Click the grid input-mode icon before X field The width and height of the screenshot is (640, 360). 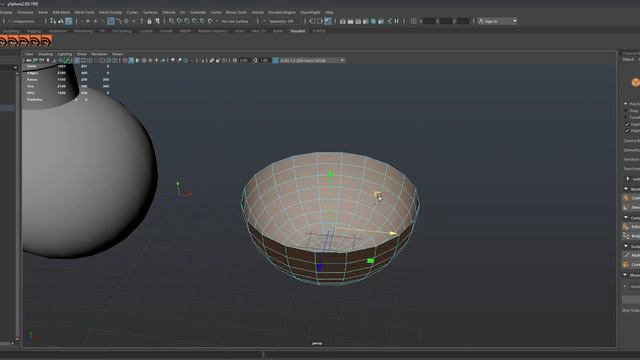pos(413,21)
